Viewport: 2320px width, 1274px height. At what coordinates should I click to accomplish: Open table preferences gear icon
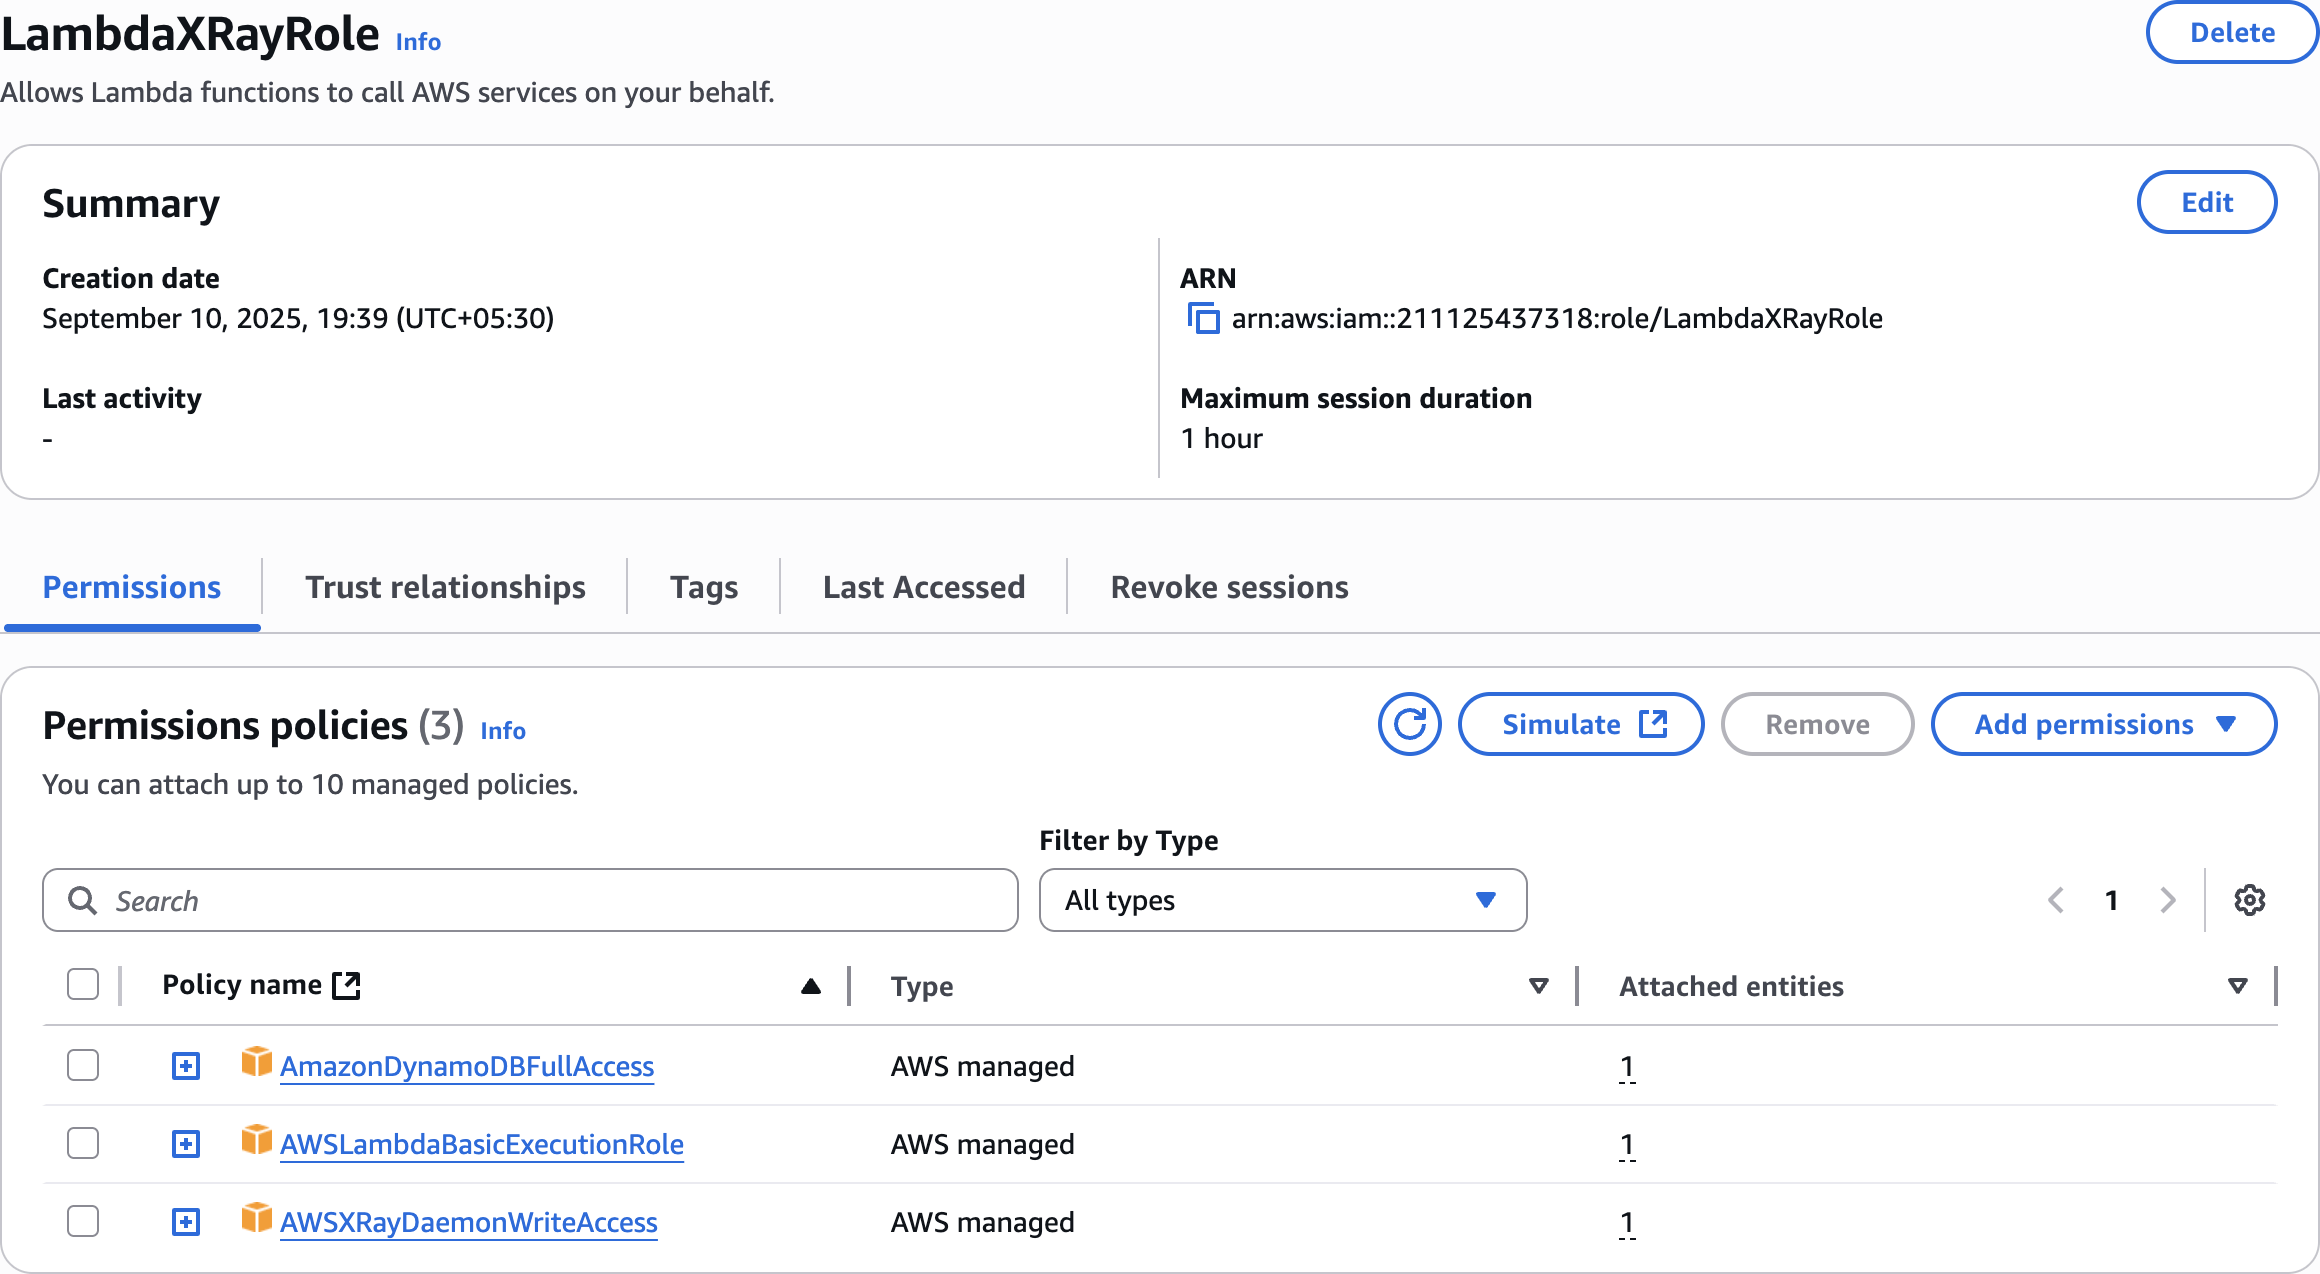tap(2249, 900)
